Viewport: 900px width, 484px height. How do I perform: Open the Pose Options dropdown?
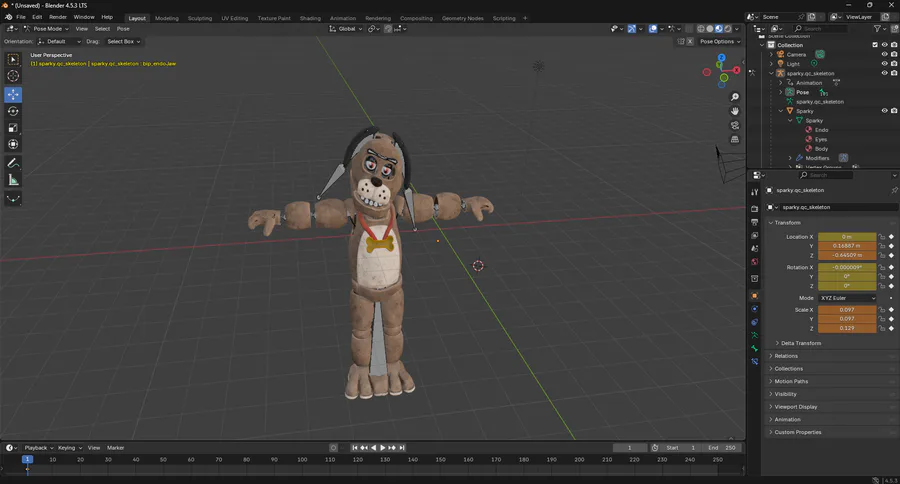click(720, 41)
